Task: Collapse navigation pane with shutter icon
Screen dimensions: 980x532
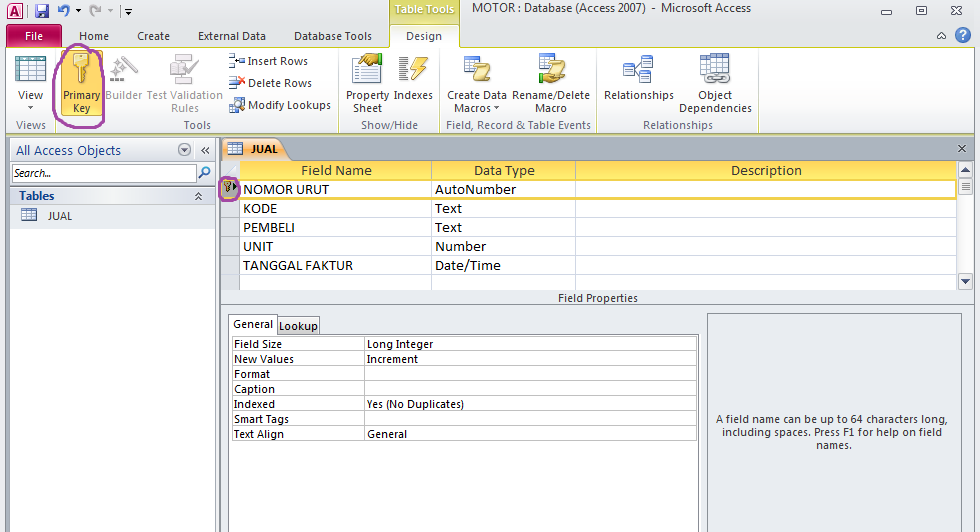Action: 205,150
